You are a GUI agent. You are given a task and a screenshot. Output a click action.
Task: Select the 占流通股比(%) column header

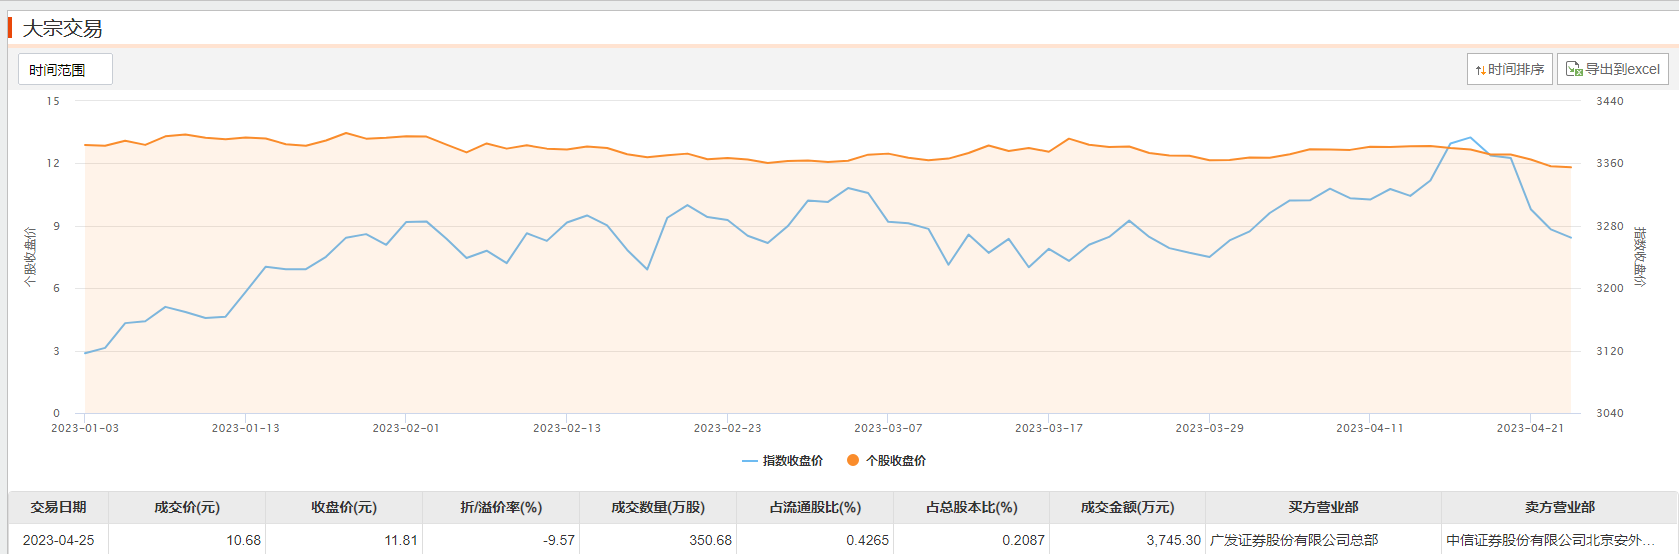tap(815, 507)
